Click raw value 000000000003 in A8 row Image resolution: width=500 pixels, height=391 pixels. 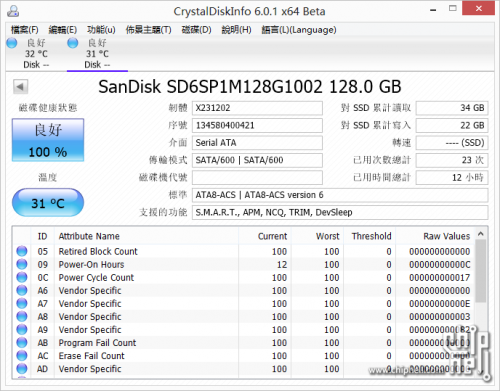(440, 317)
